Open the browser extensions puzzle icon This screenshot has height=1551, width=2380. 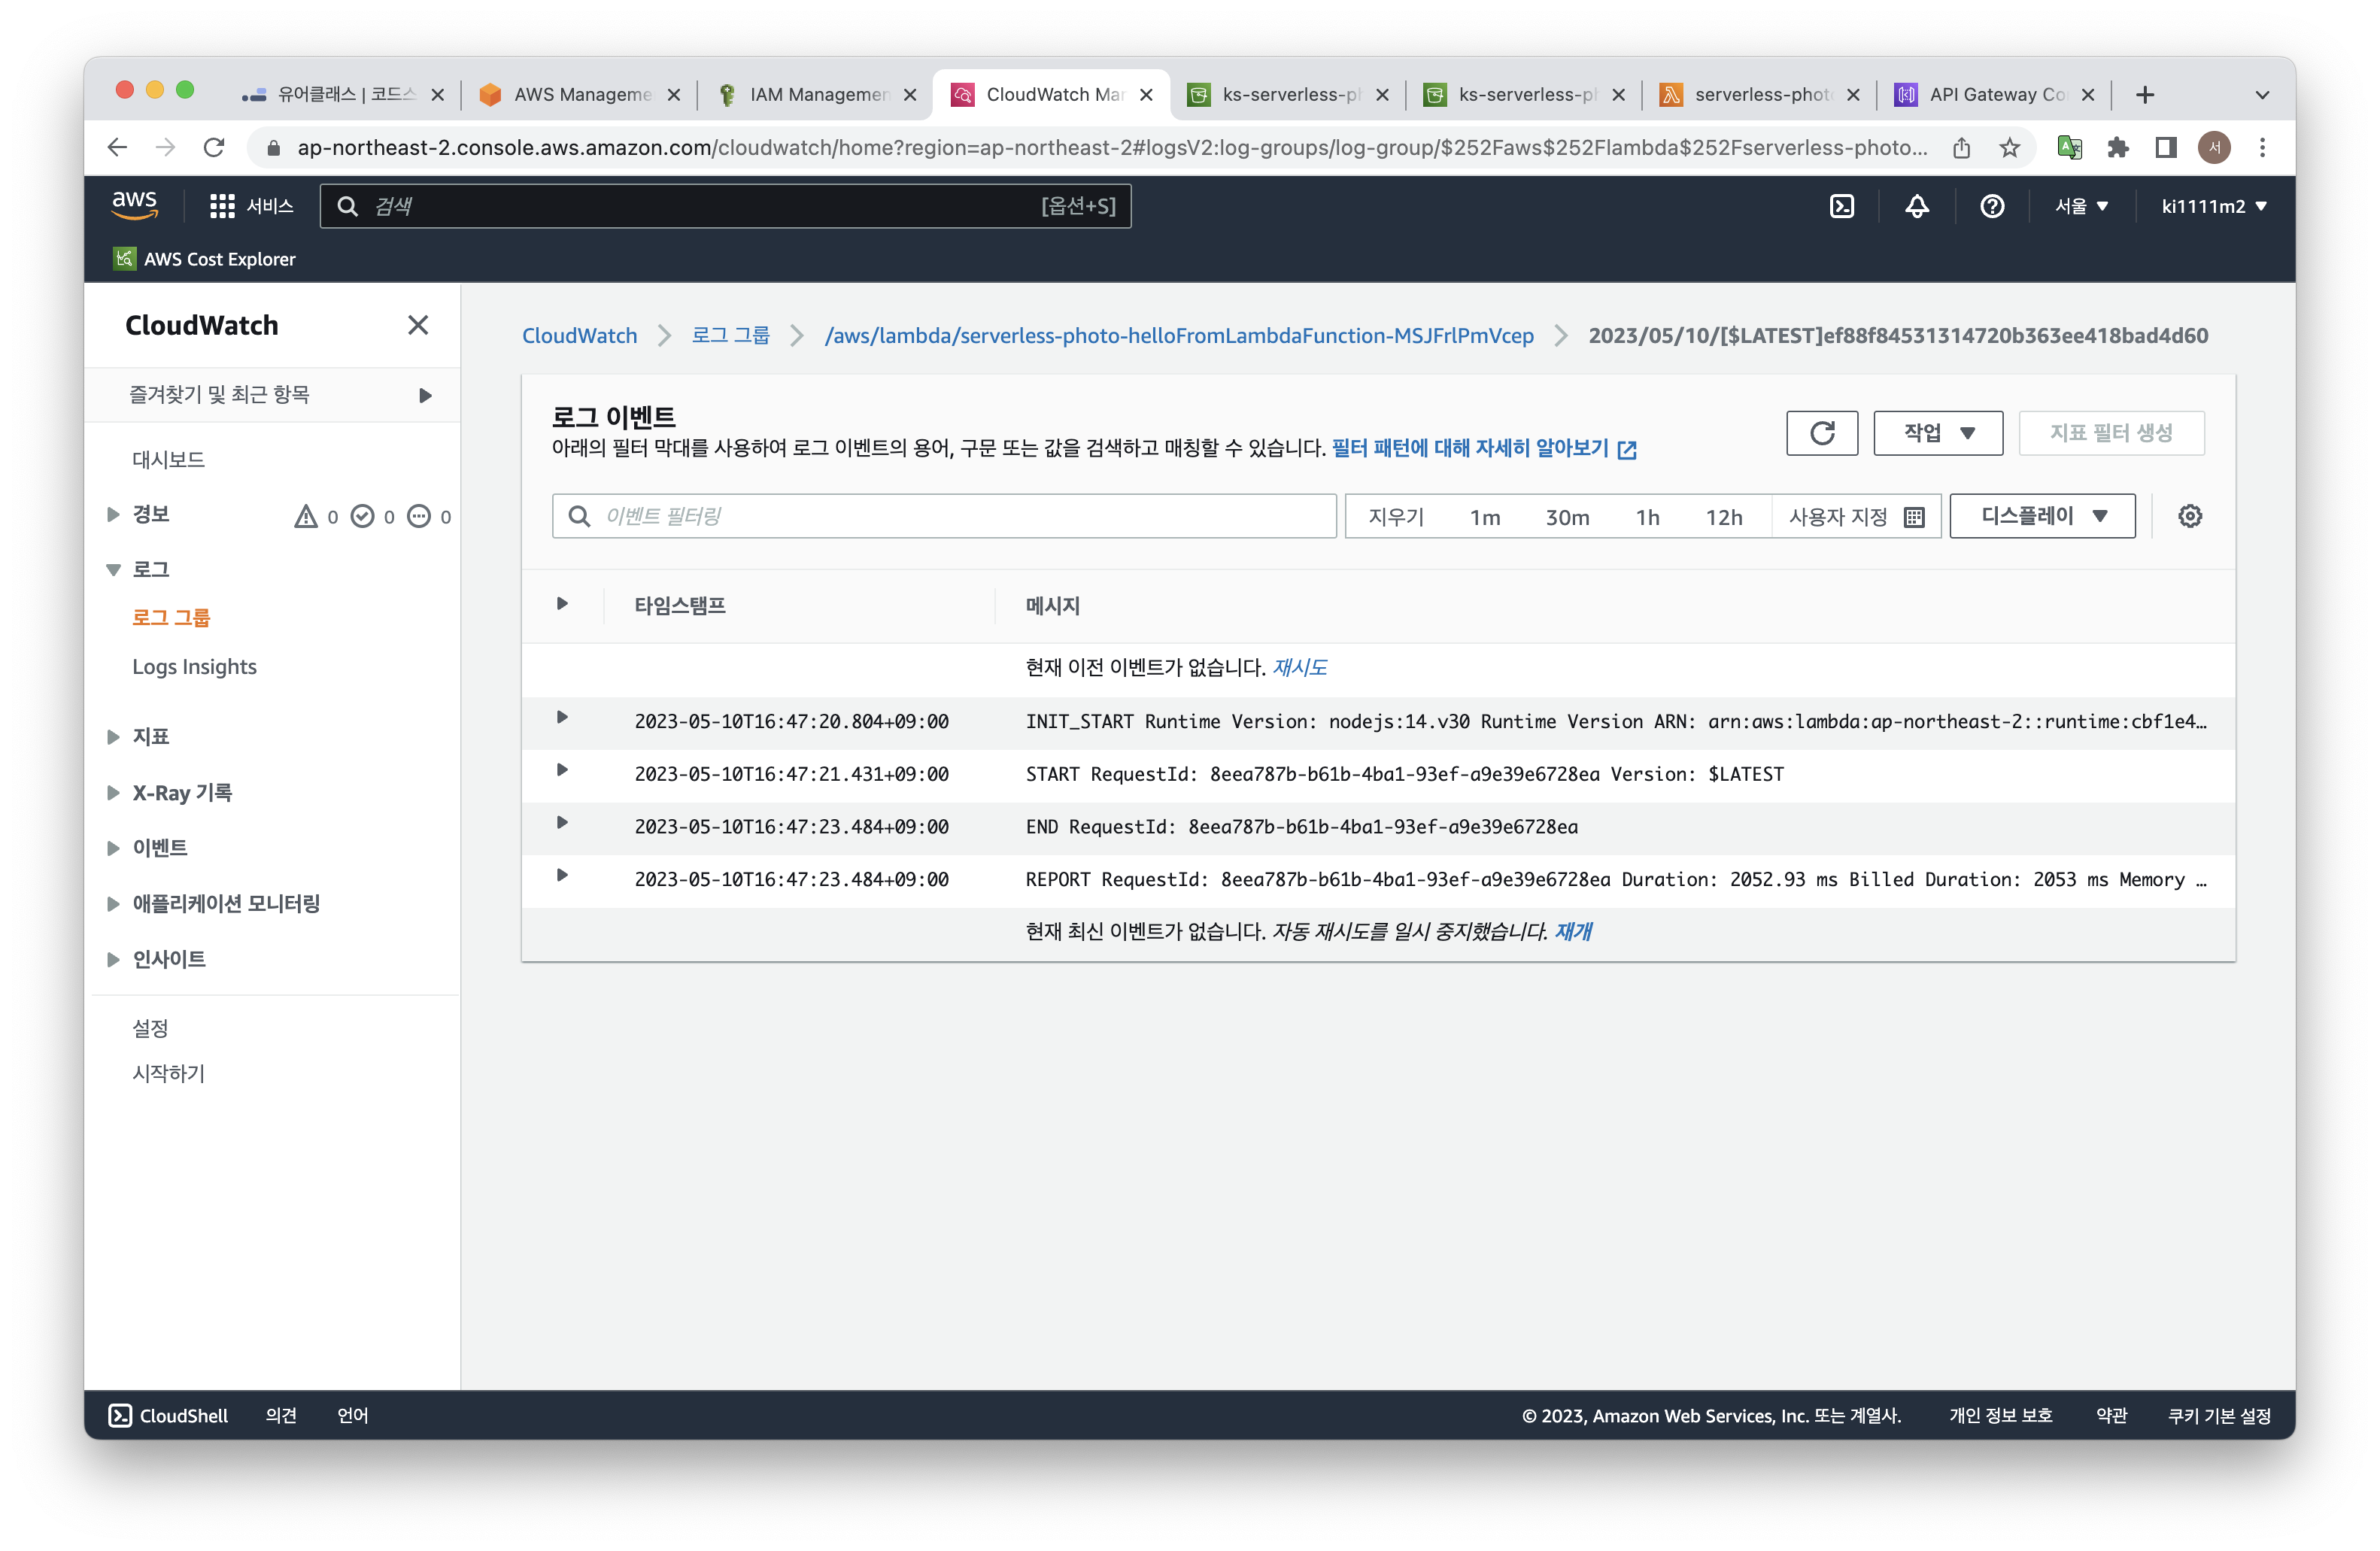2117,148
